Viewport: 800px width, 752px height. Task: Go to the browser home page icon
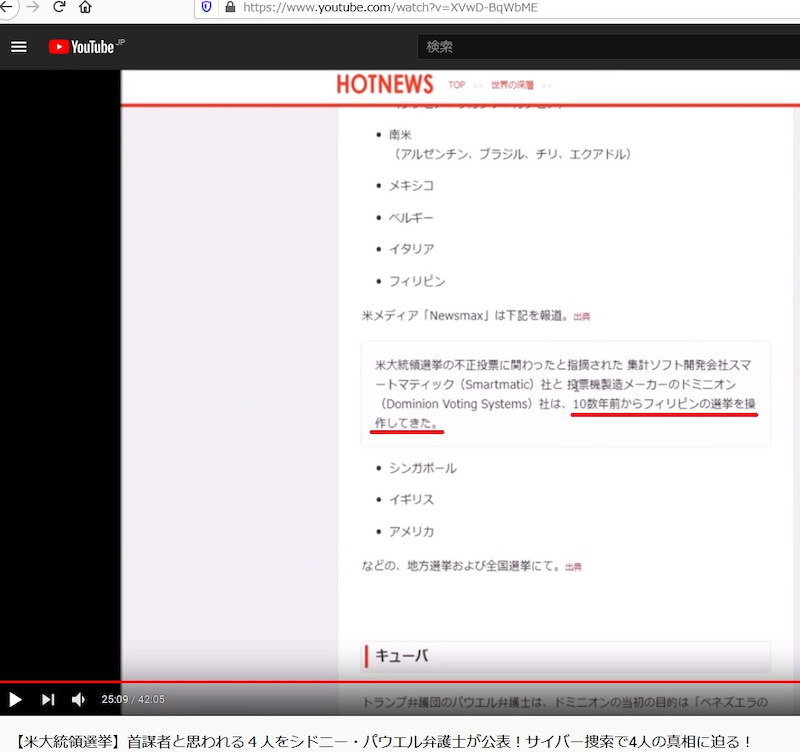pyautogui.click(x=85, y=7)
